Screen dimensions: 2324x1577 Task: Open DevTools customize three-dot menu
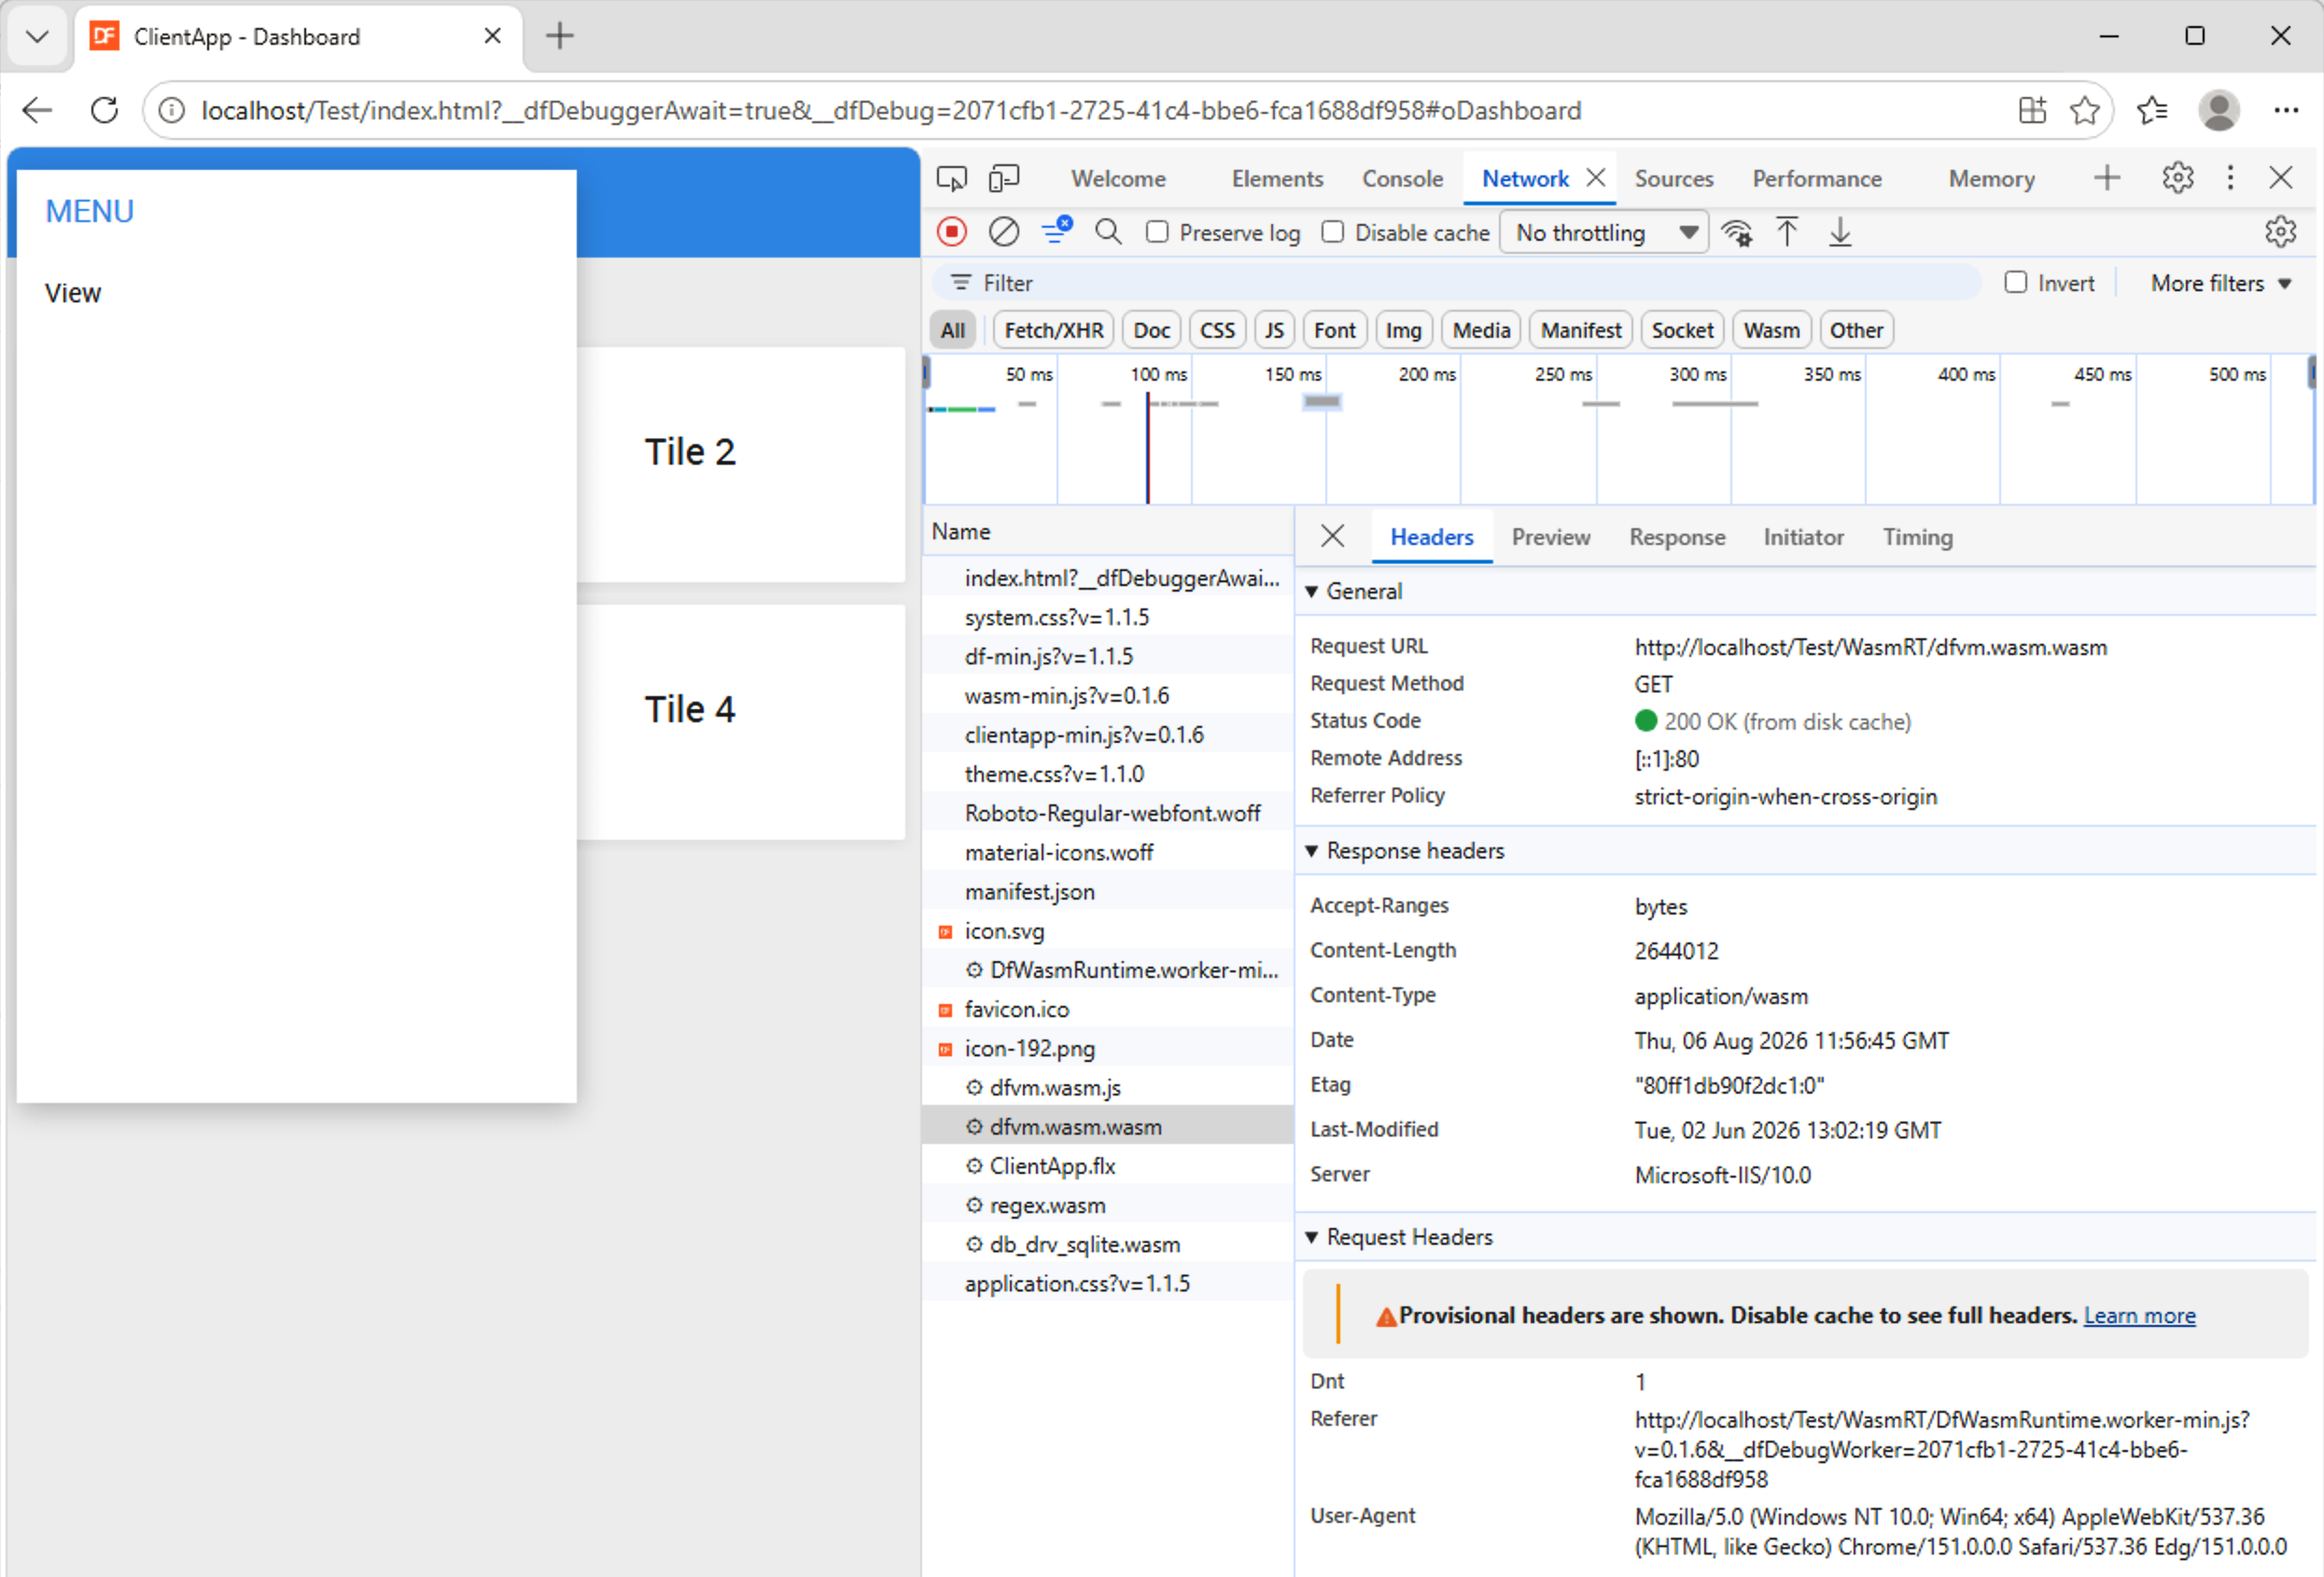[x=2230, y=178]
